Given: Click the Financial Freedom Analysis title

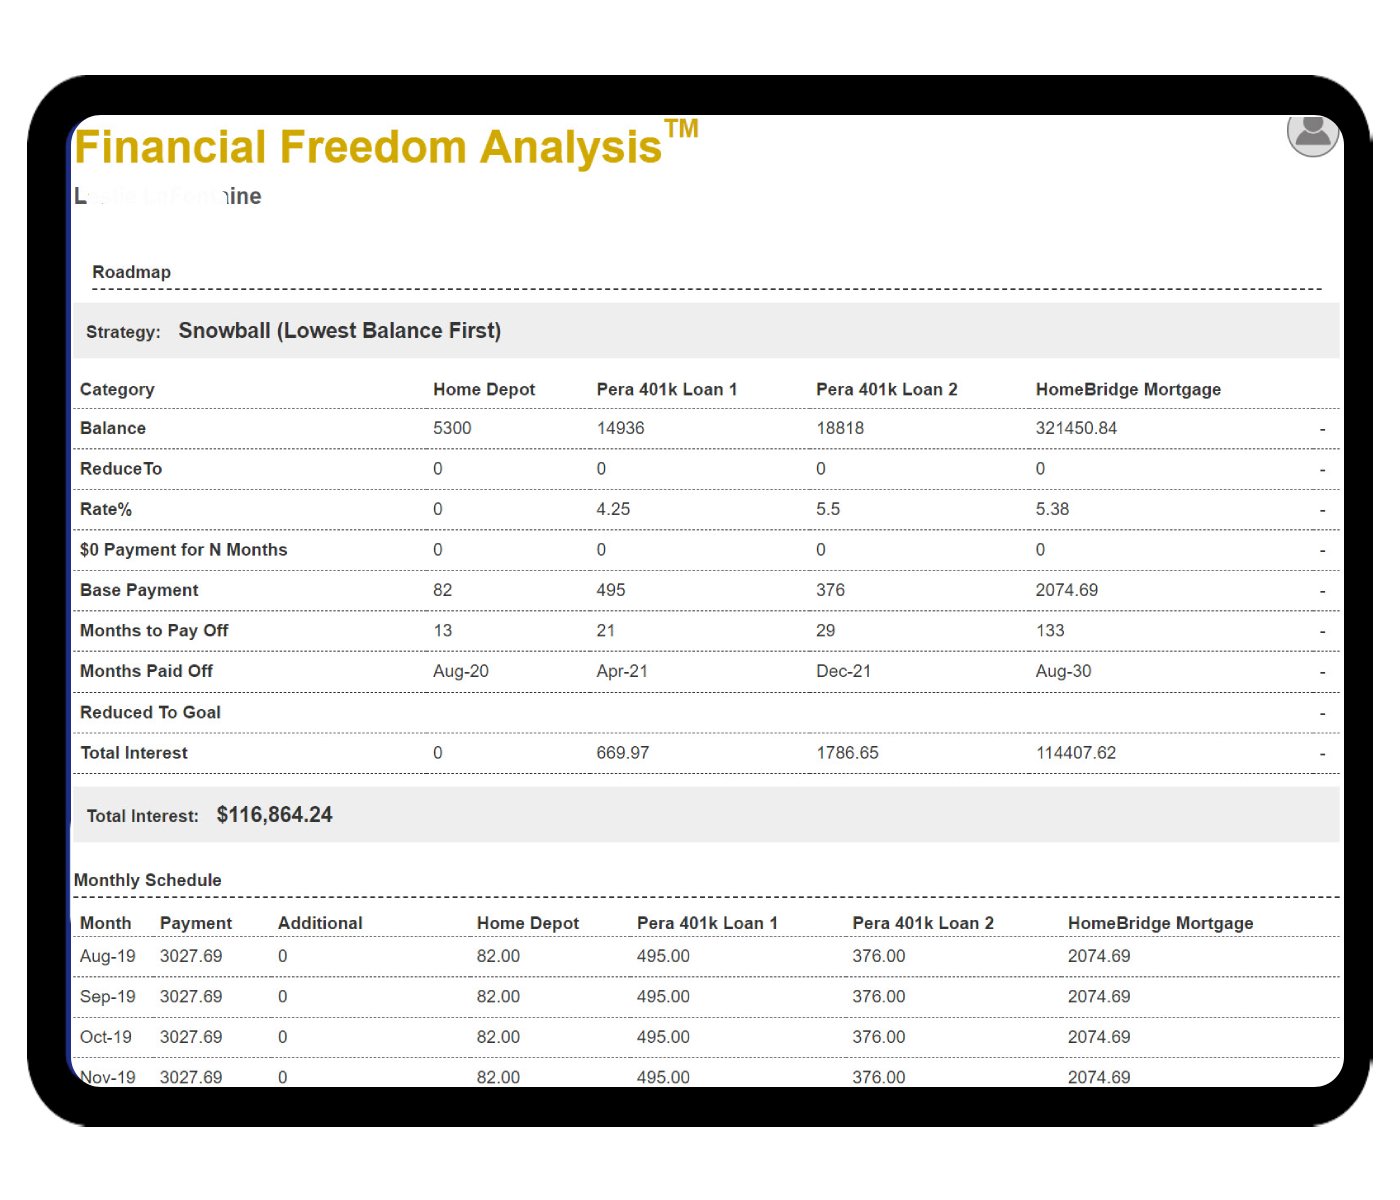Looking at the screenshot, I should [x=368, y=147].
